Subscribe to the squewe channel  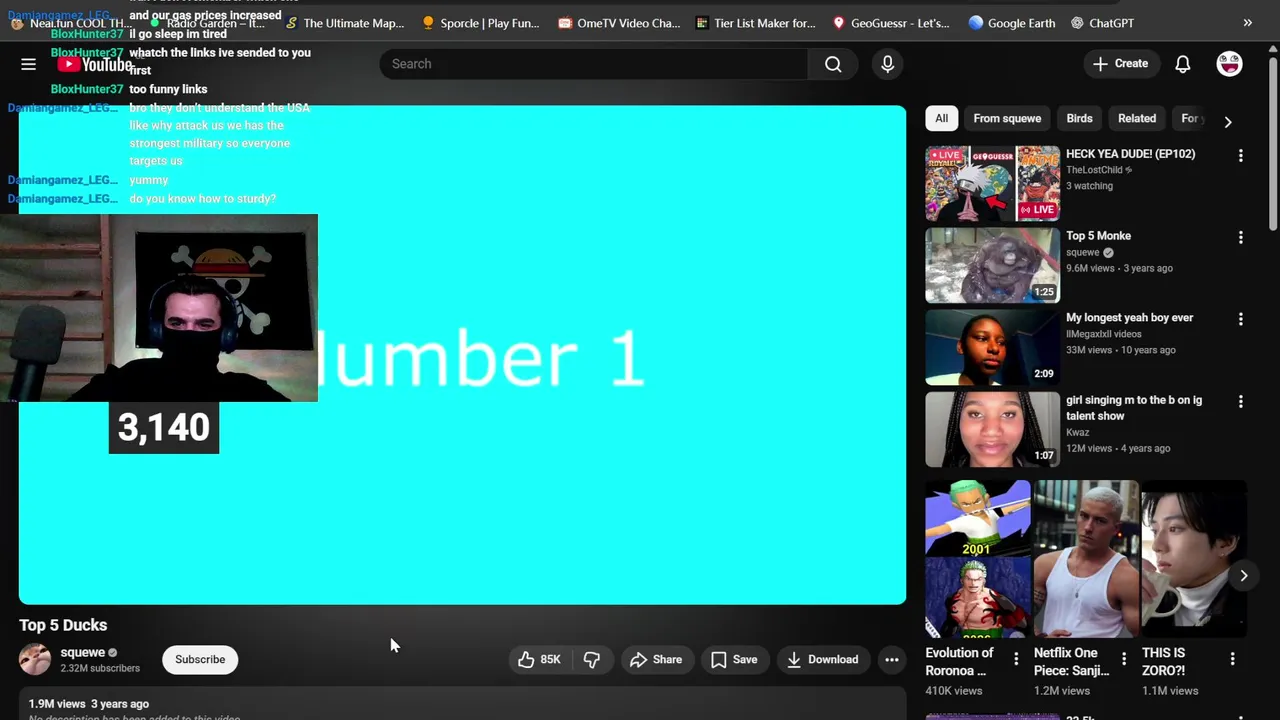200,659
